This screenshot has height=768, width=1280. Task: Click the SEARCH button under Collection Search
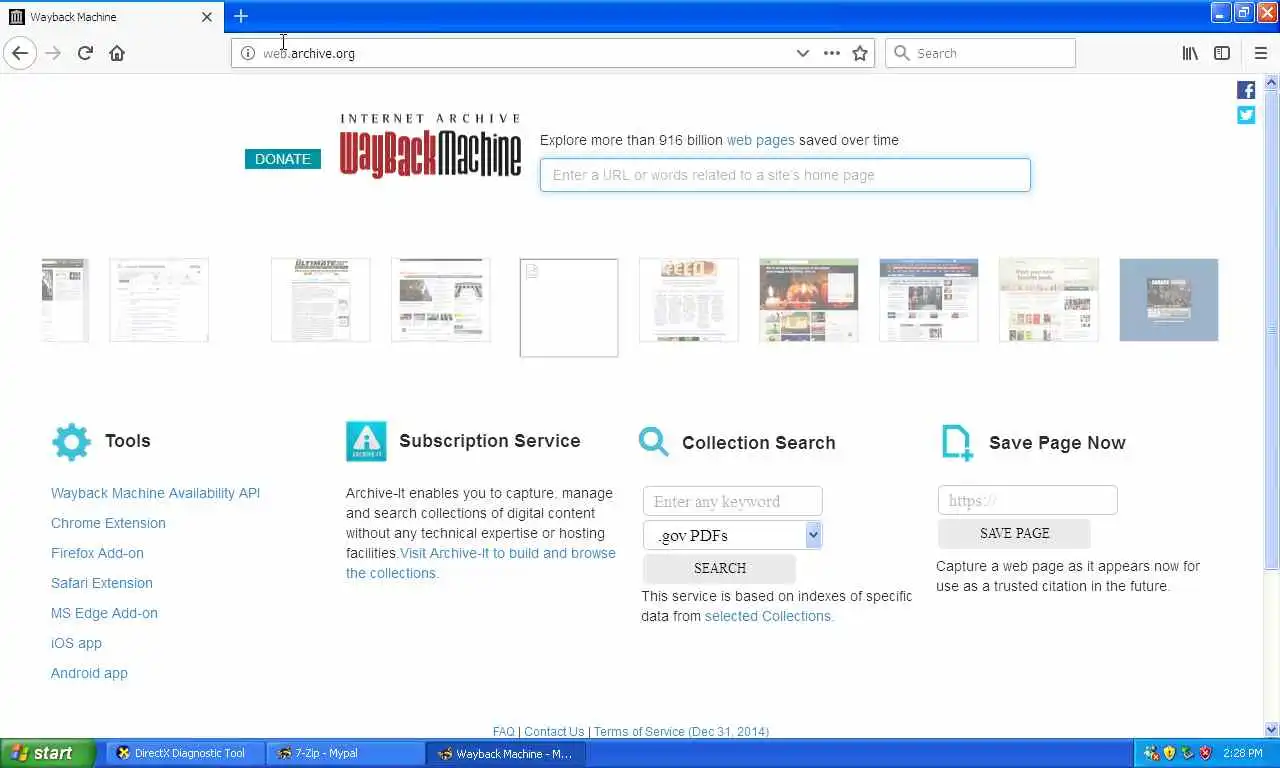coord(720,568)
